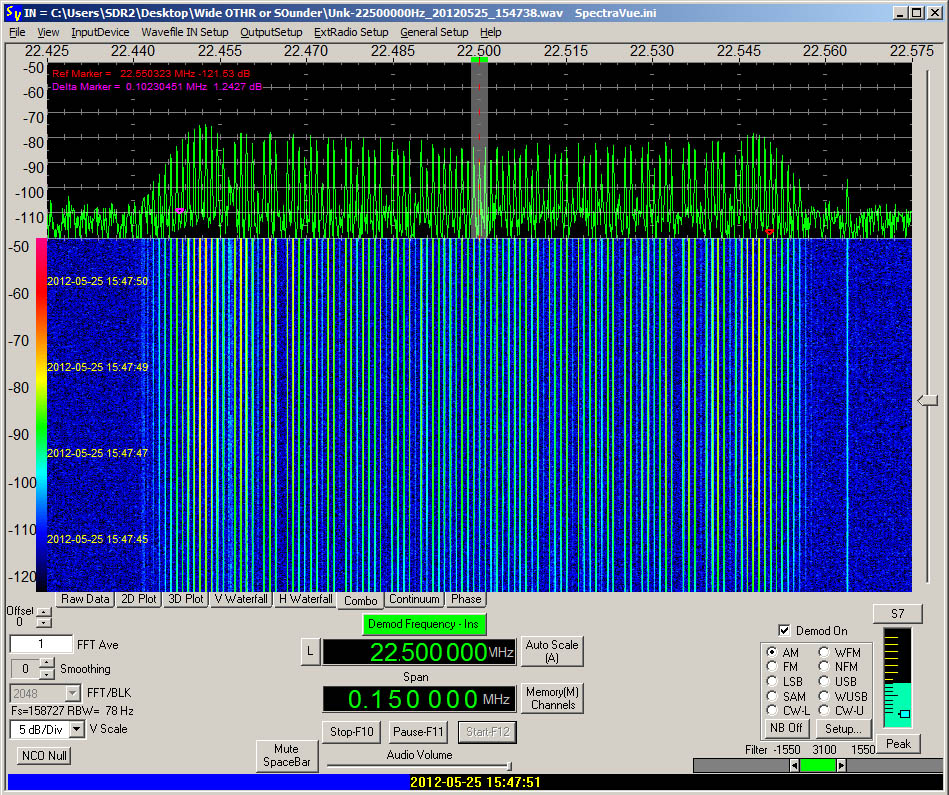
Task: Open the ExtRadio Setup menu
Action: pyautogui.click(x=351, y=32)
